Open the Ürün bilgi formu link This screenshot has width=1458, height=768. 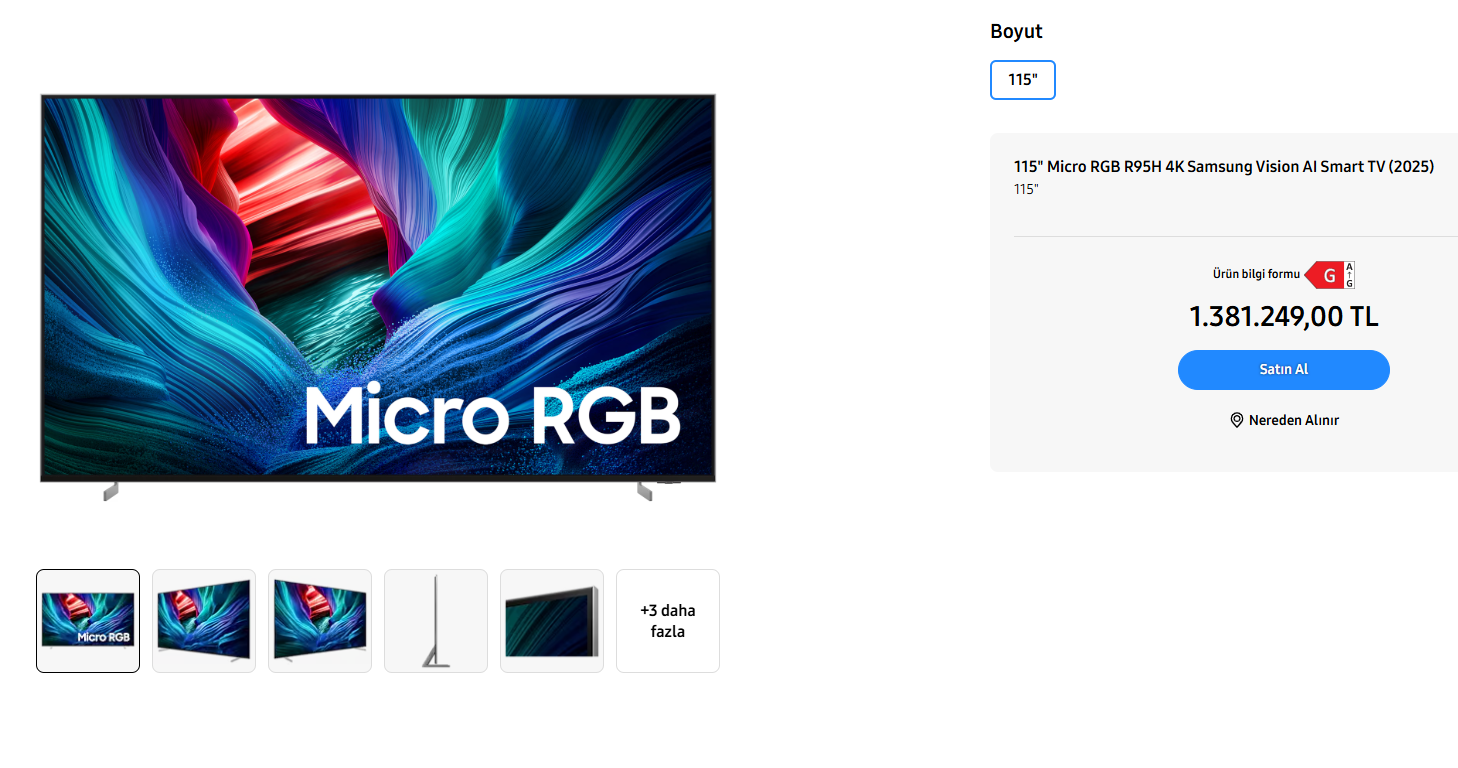[1256, 274]
